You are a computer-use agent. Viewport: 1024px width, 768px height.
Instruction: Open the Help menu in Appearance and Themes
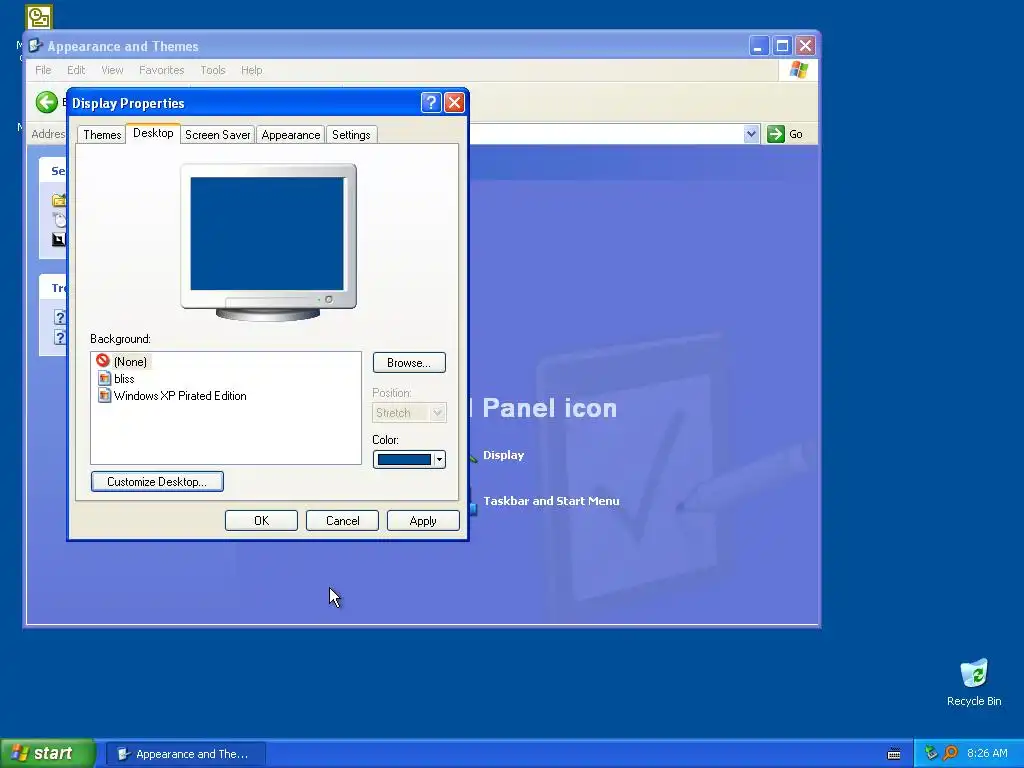point(251,70)
